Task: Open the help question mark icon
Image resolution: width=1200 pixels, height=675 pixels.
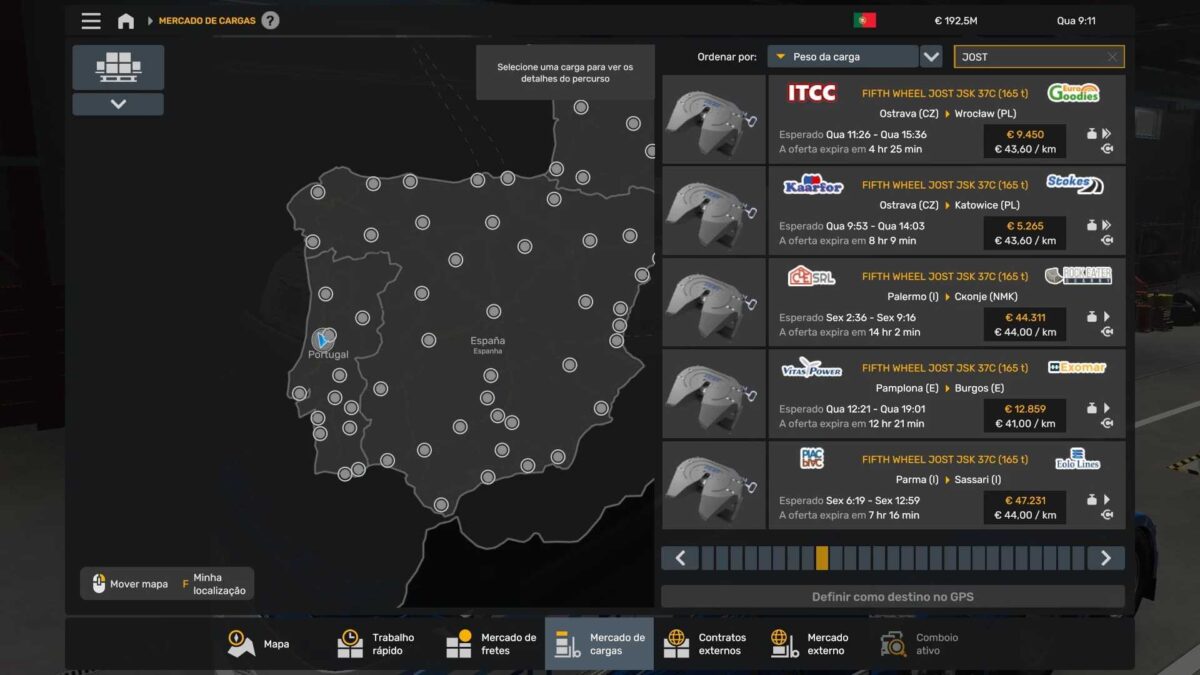Action: (270, 21)
